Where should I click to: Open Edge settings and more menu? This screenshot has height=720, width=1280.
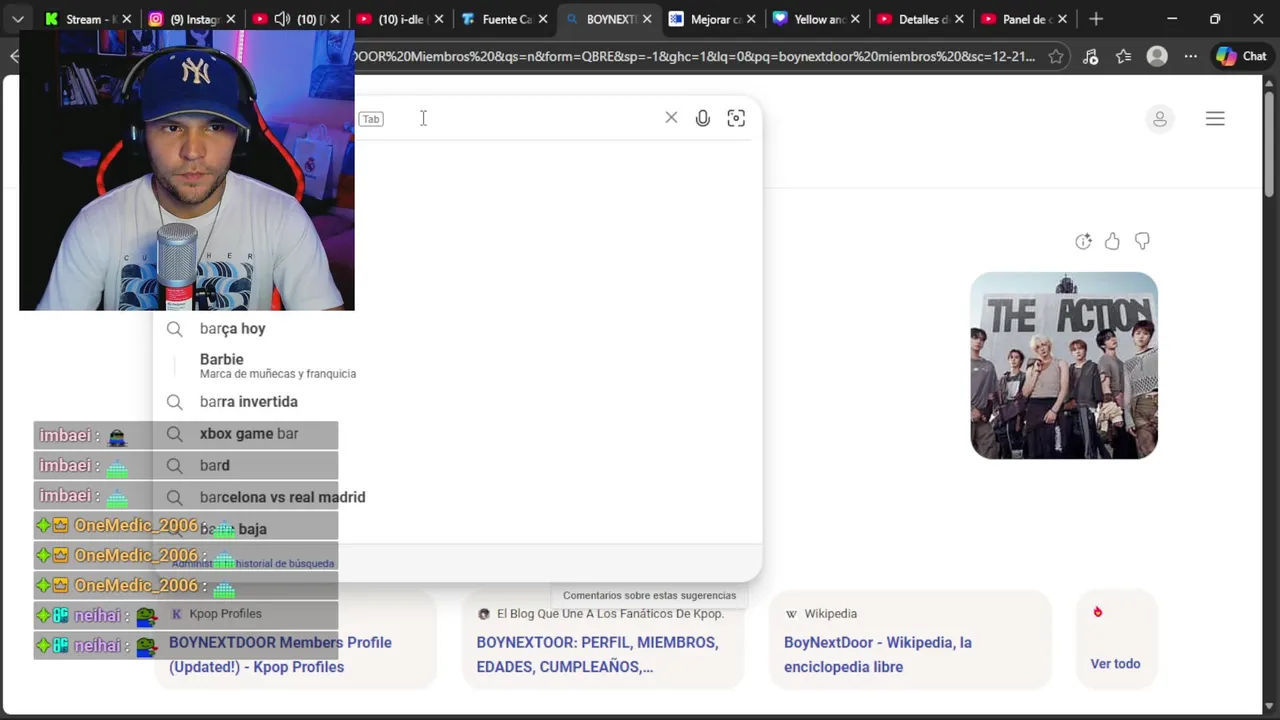tap(1190, 56)
